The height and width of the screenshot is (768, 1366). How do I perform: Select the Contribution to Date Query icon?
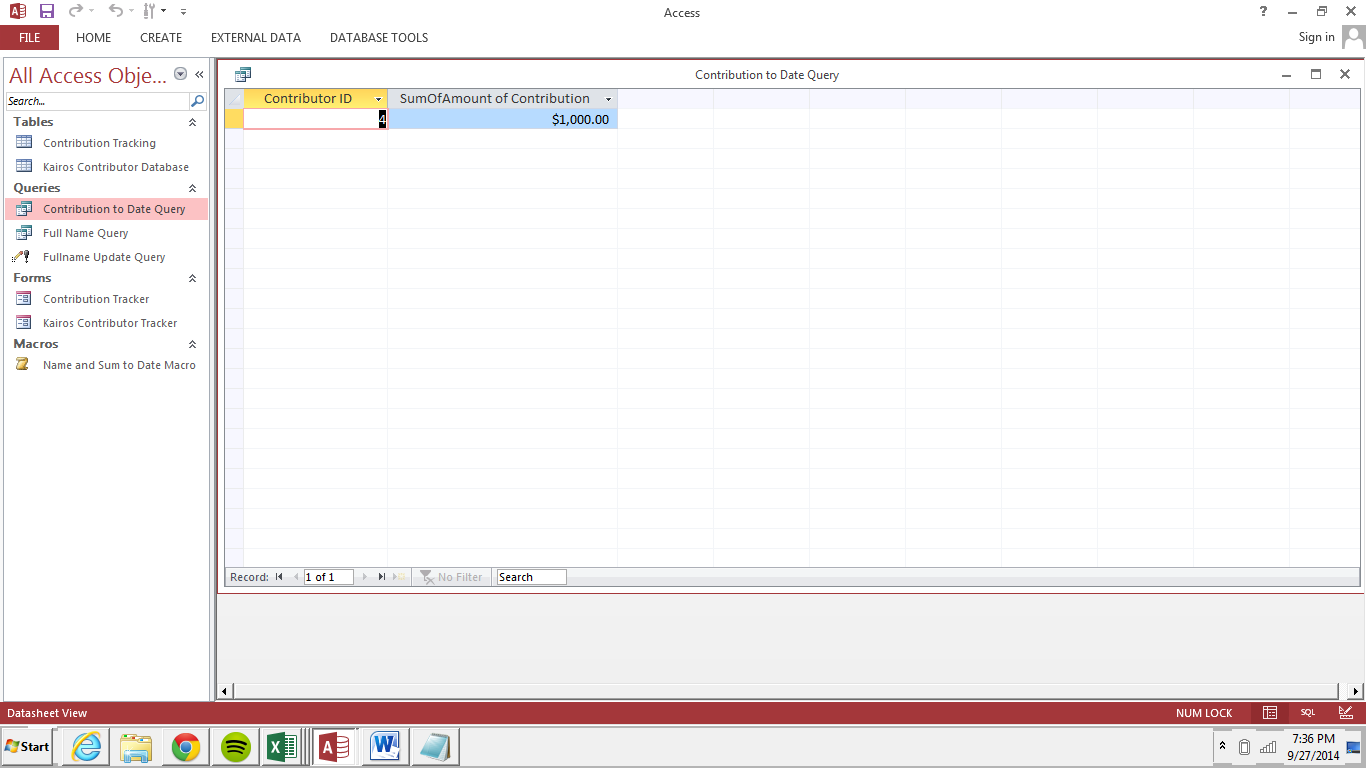click(x=24, y=208)
